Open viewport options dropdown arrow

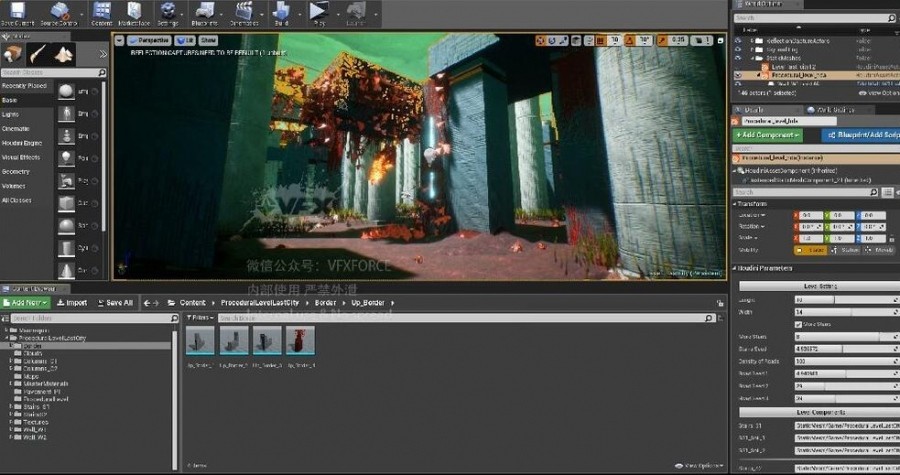[119, 41]
